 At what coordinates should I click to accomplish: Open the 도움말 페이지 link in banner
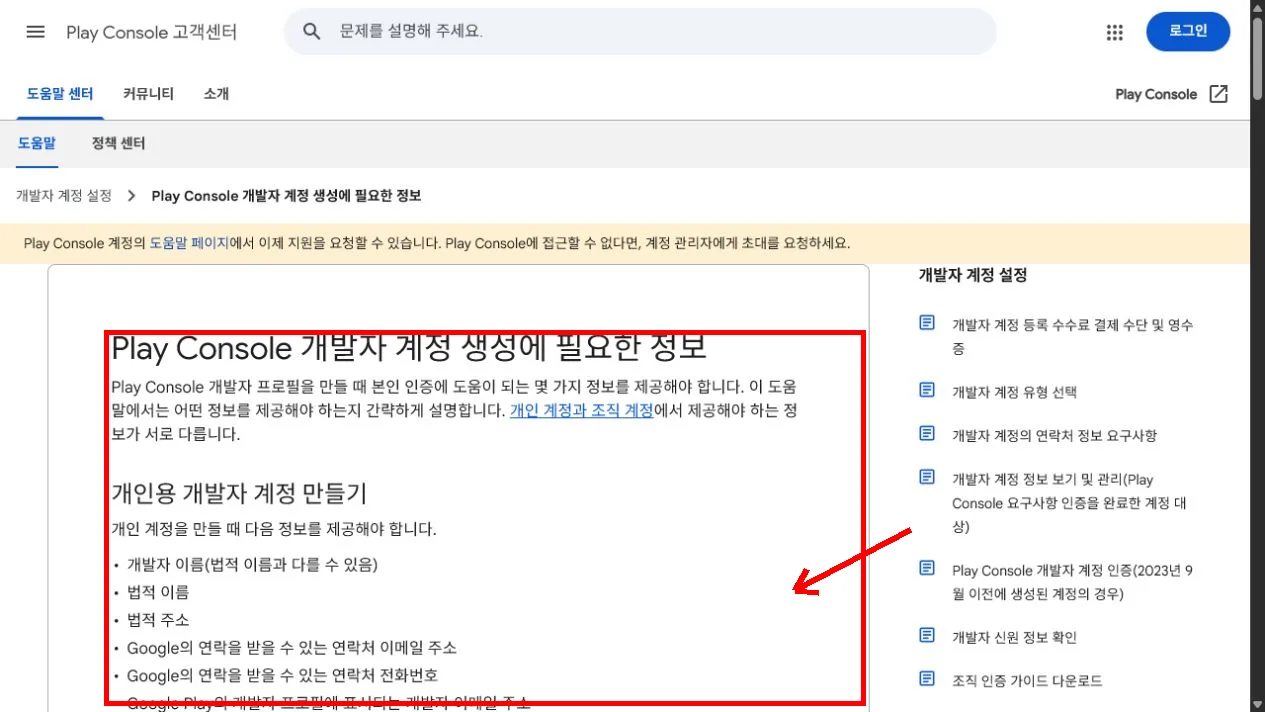pos(189,243)
